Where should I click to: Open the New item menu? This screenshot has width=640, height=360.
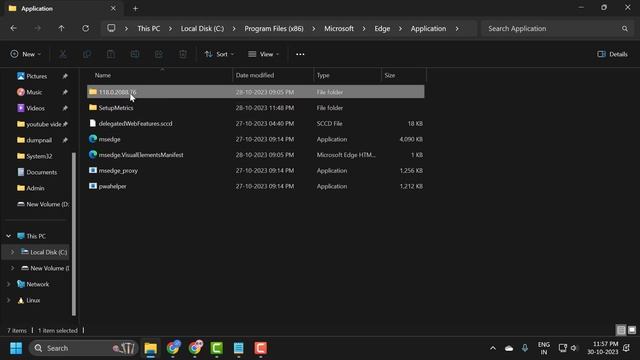point(26,54)
